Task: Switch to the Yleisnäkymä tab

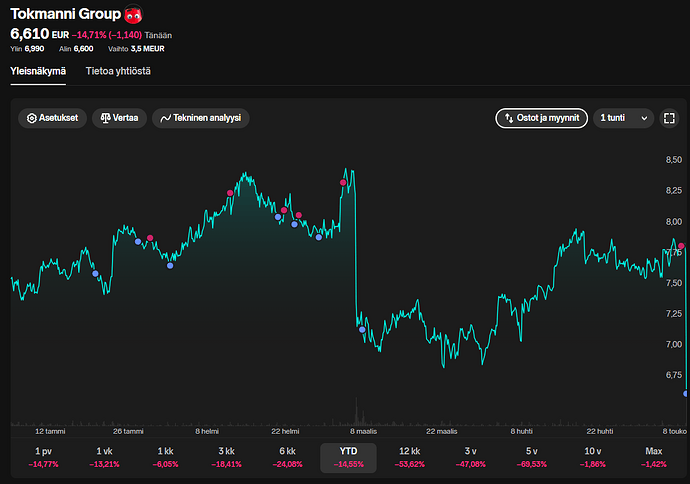Action: [38, 71]
